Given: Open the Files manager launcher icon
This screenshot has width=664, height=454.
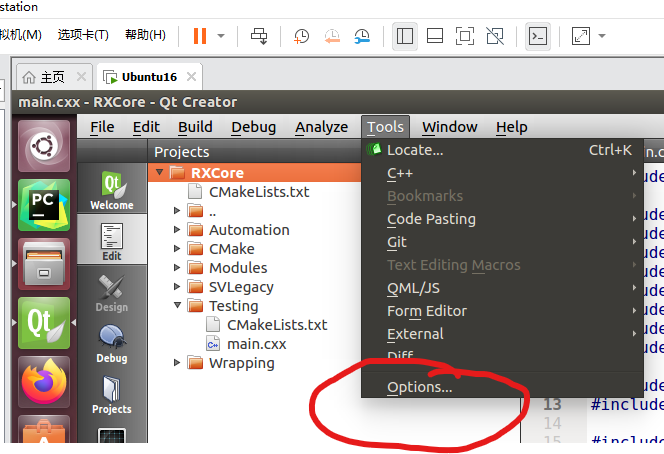Looking at the screenshot, I should [x=44, y=264].
